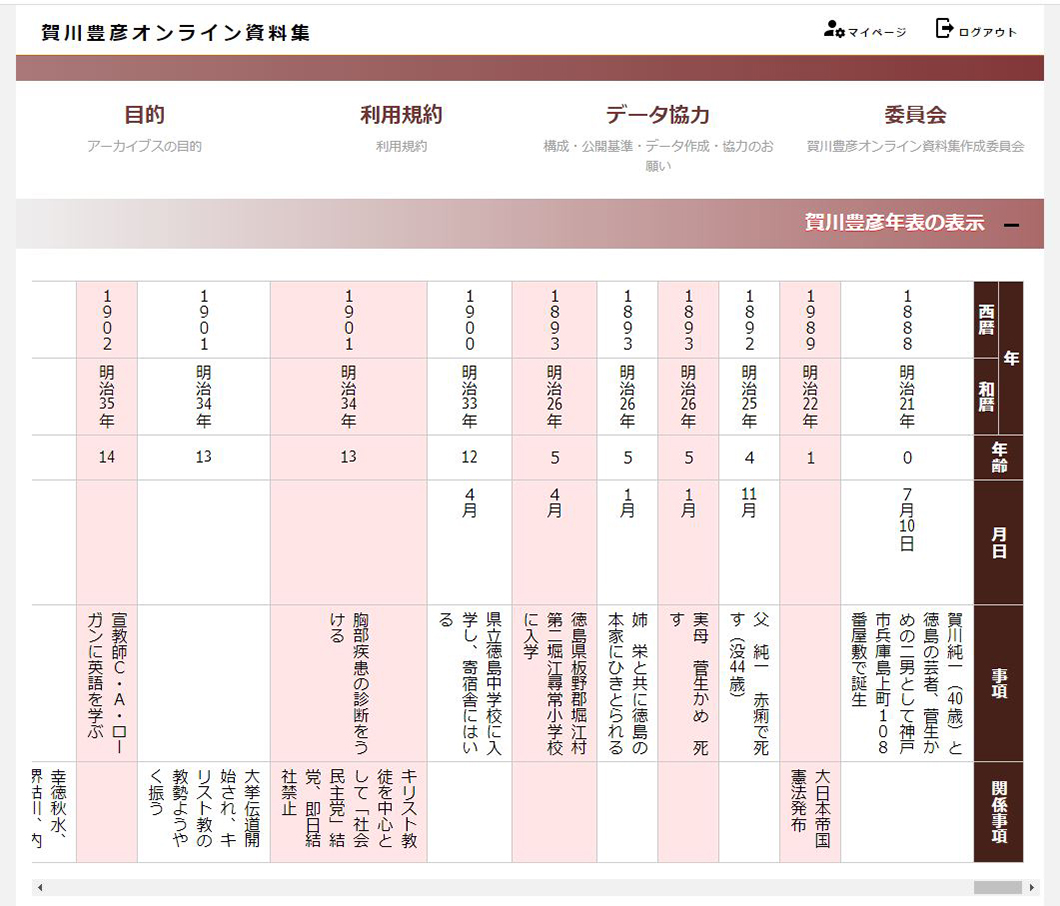Collapse the 賀川豊彦年表の表示 section

point(1011,225)
